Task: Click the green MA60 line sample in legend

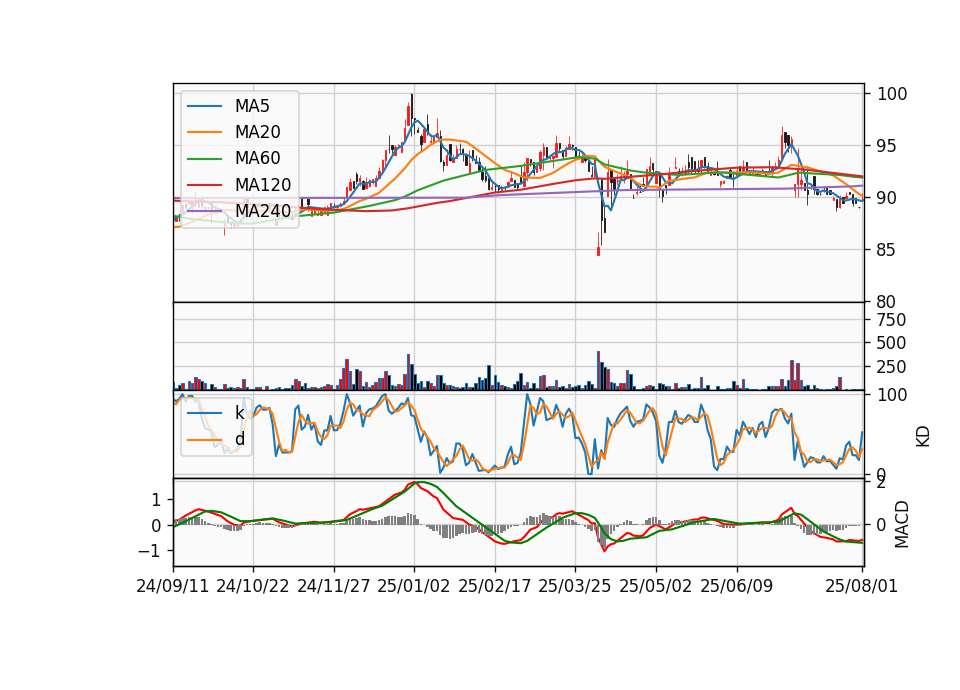Action: 204,159
